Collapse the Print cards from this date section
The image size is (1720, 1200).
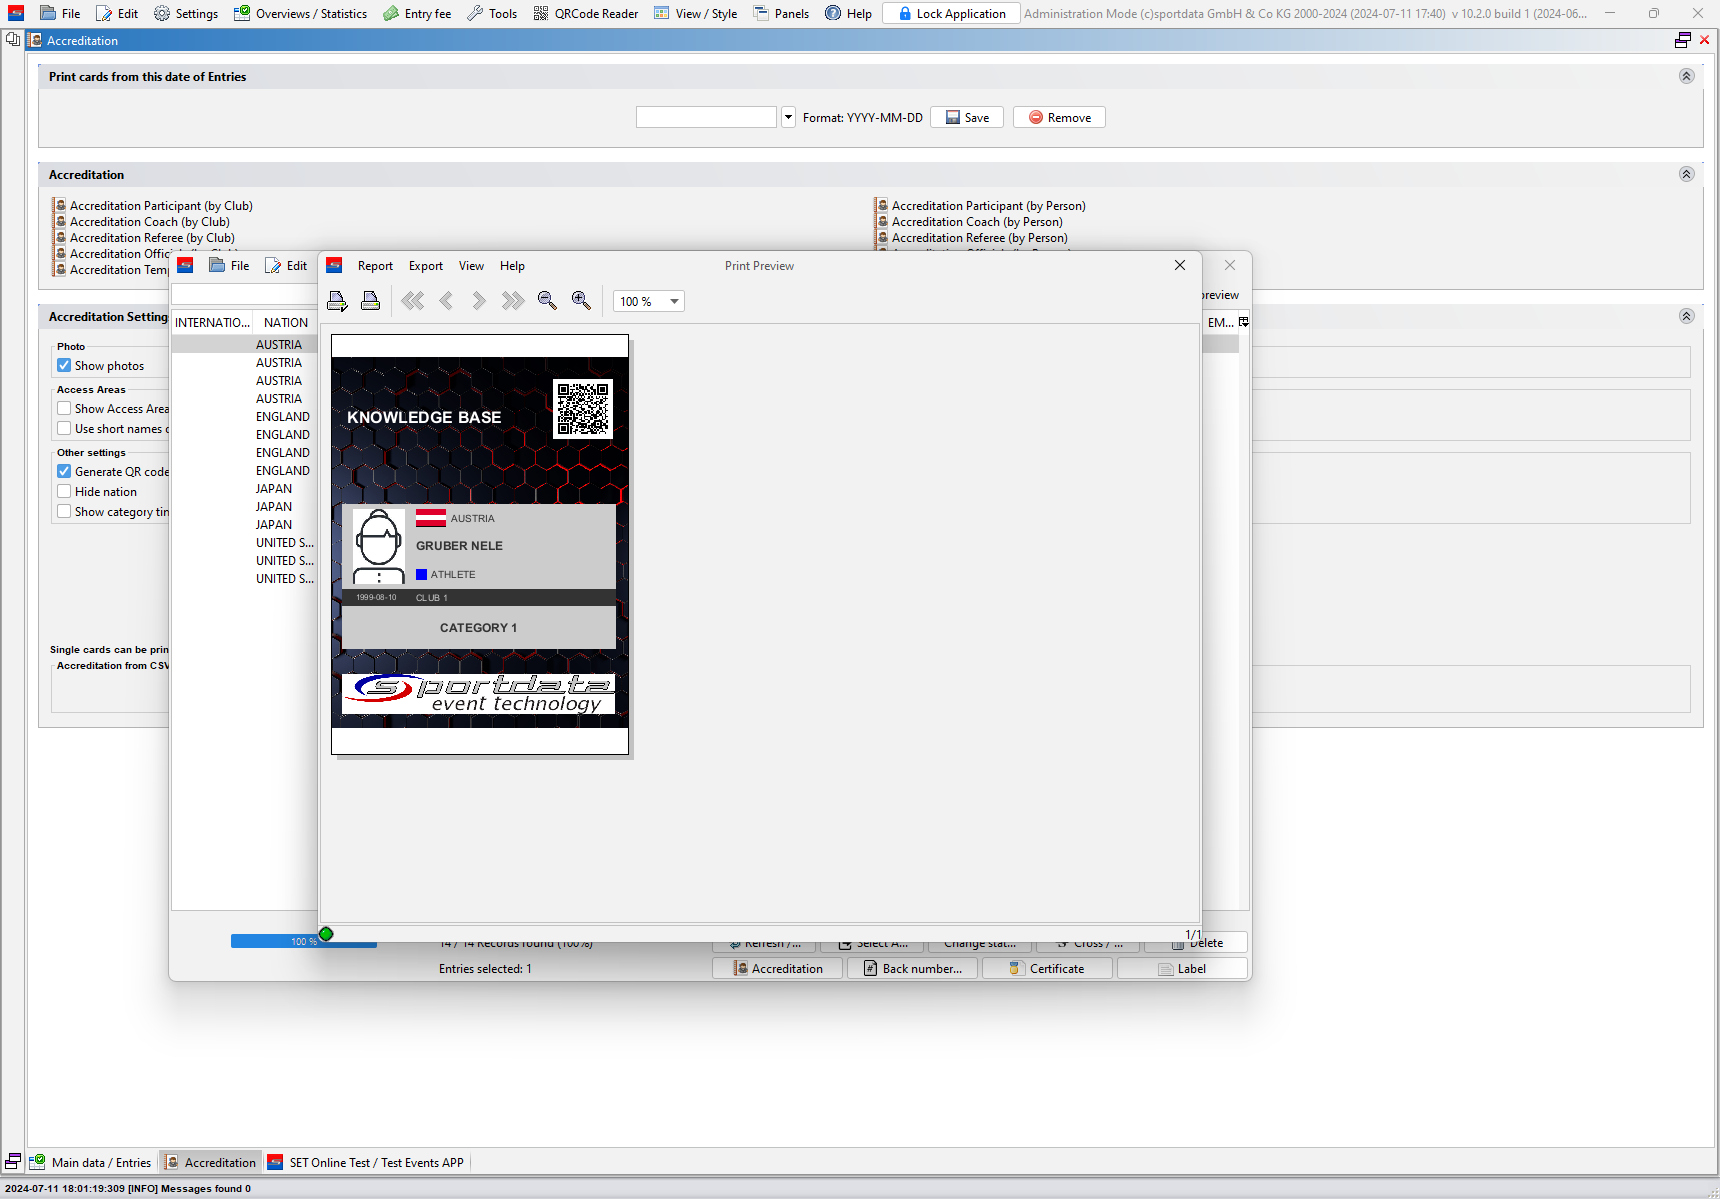click(1686, 76)
